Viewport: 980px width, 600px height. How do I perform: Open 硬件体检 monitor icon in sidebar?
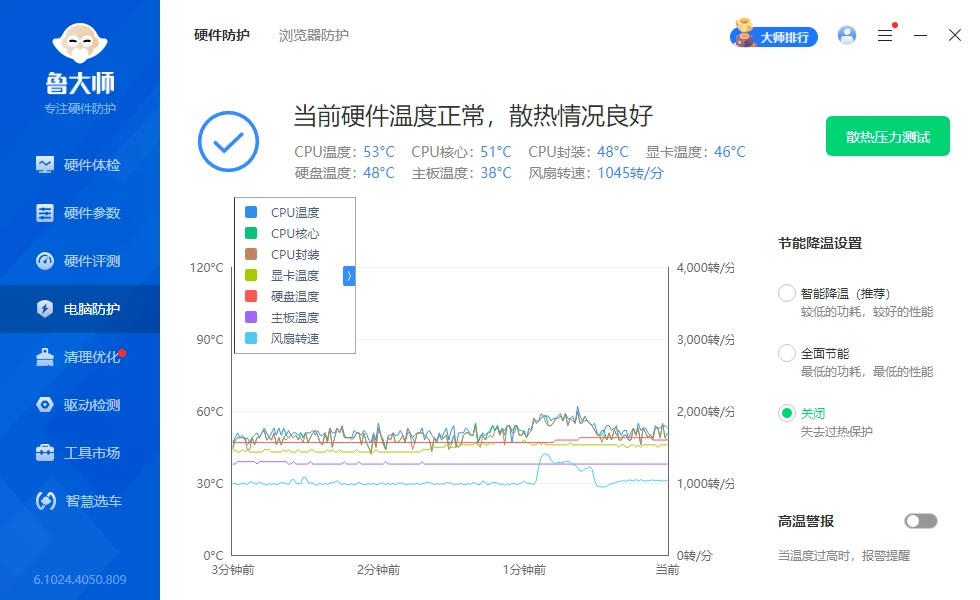click(x=44, y=165)
